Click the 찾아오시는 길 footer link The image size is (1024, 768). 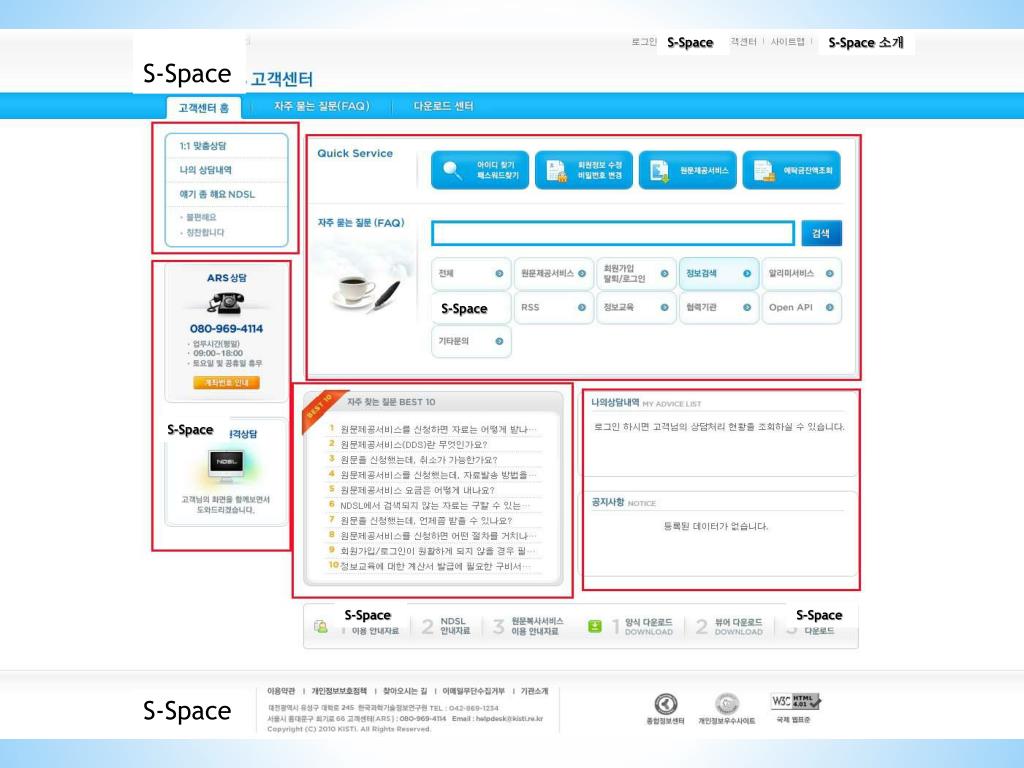[x=405, y=691]
